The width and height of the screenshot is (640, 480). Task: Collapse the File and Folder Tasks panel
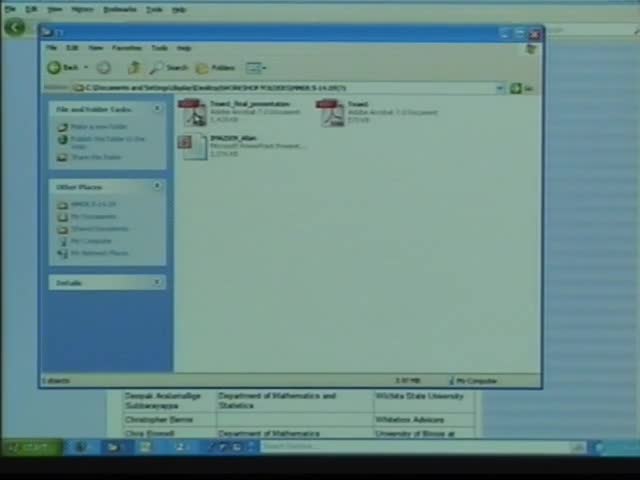coord(157,109)
